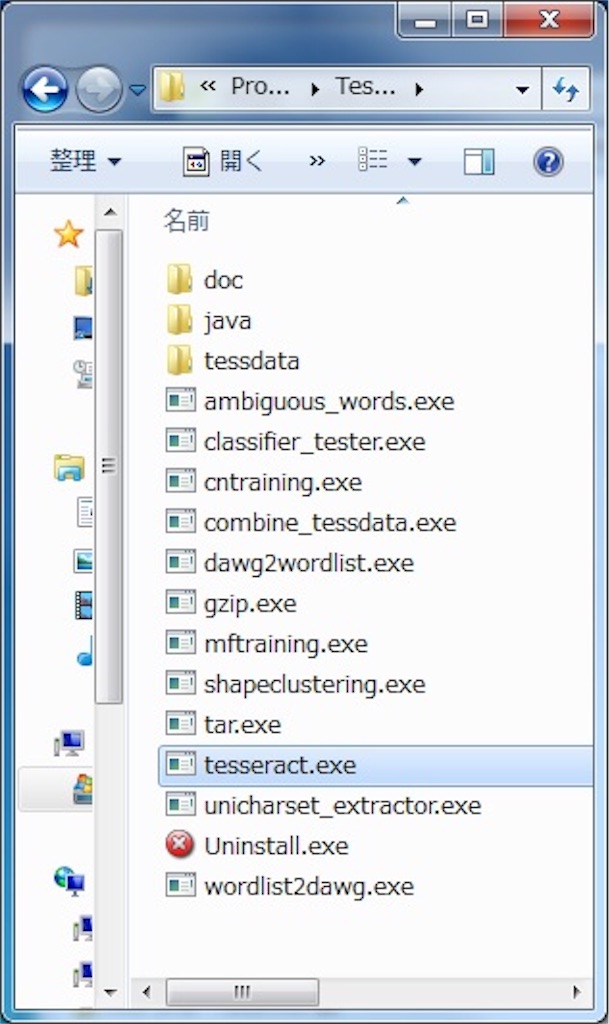Expand the arrow after Tes... breadcrumb

419,89
